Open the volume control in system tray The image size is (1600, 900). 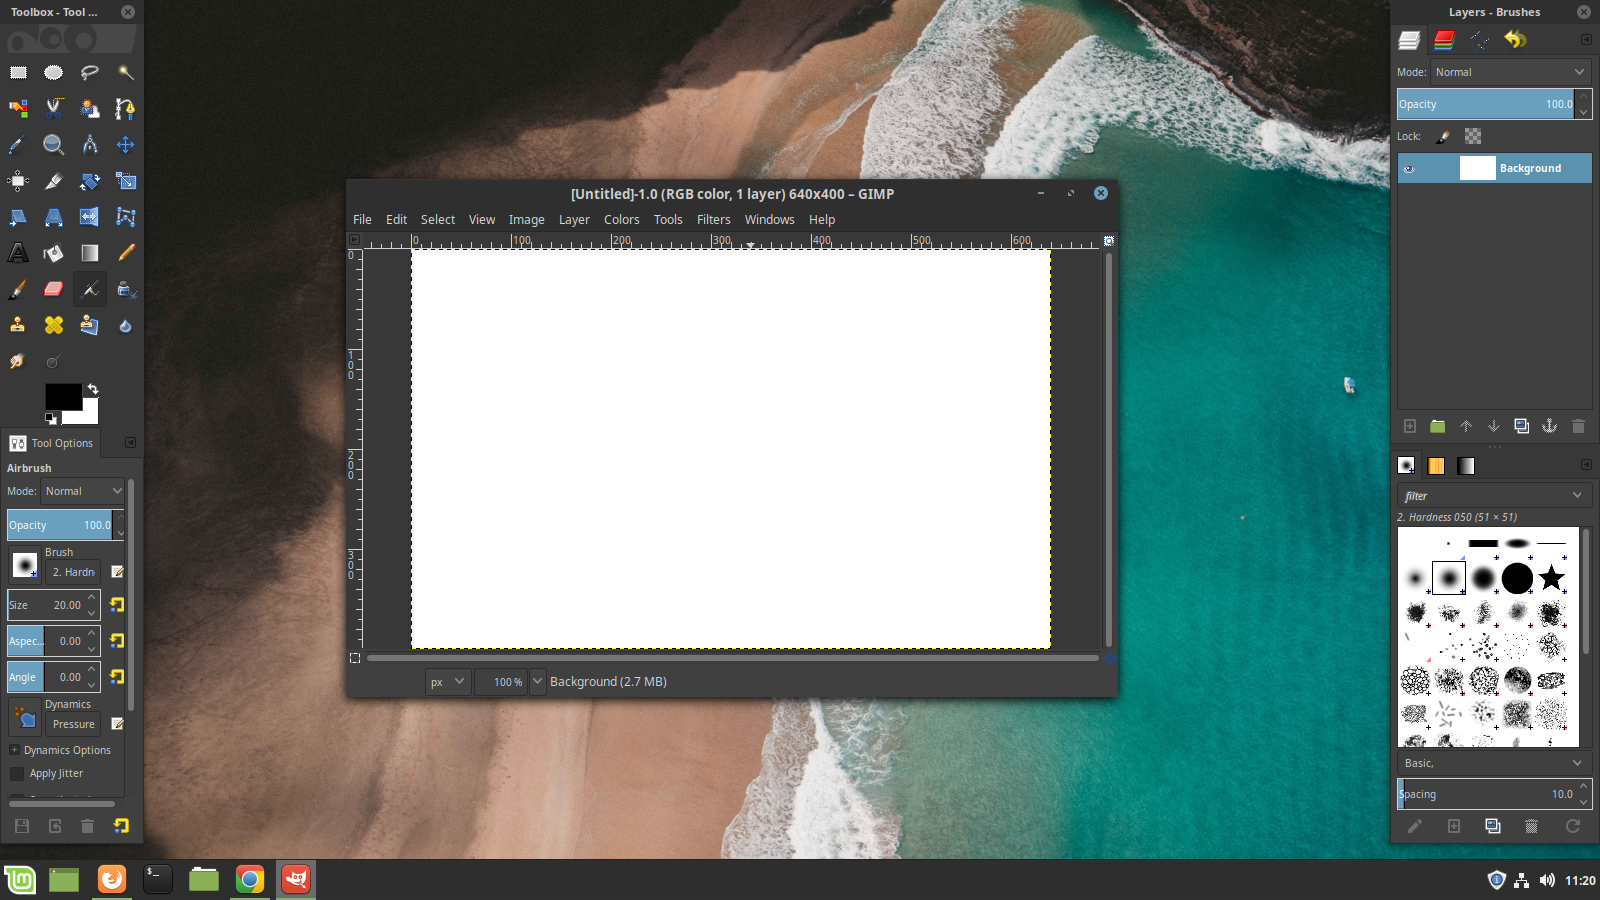click(1547, 880)
